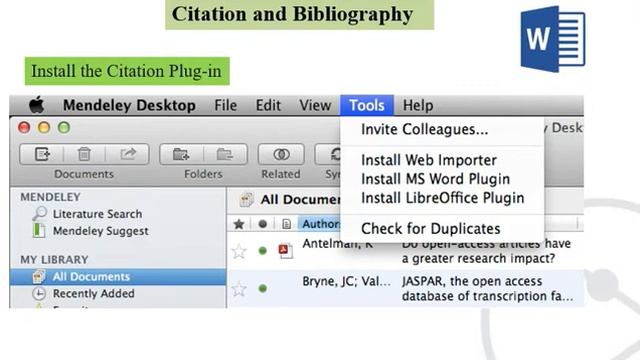Open the File menu

pos(225,105)
